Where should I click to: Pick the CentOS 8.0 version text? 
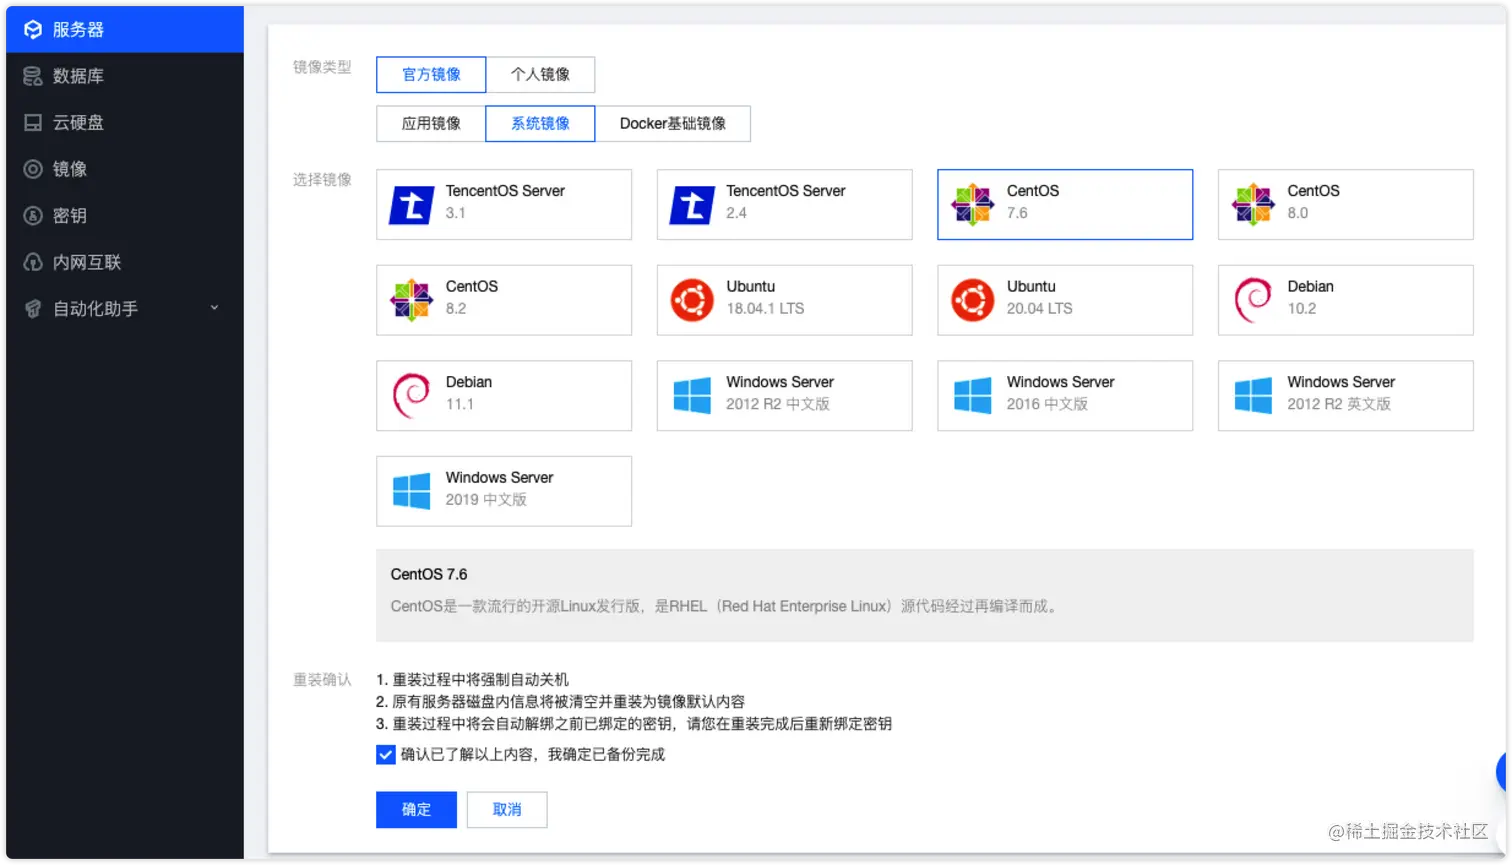(1298, 213)
